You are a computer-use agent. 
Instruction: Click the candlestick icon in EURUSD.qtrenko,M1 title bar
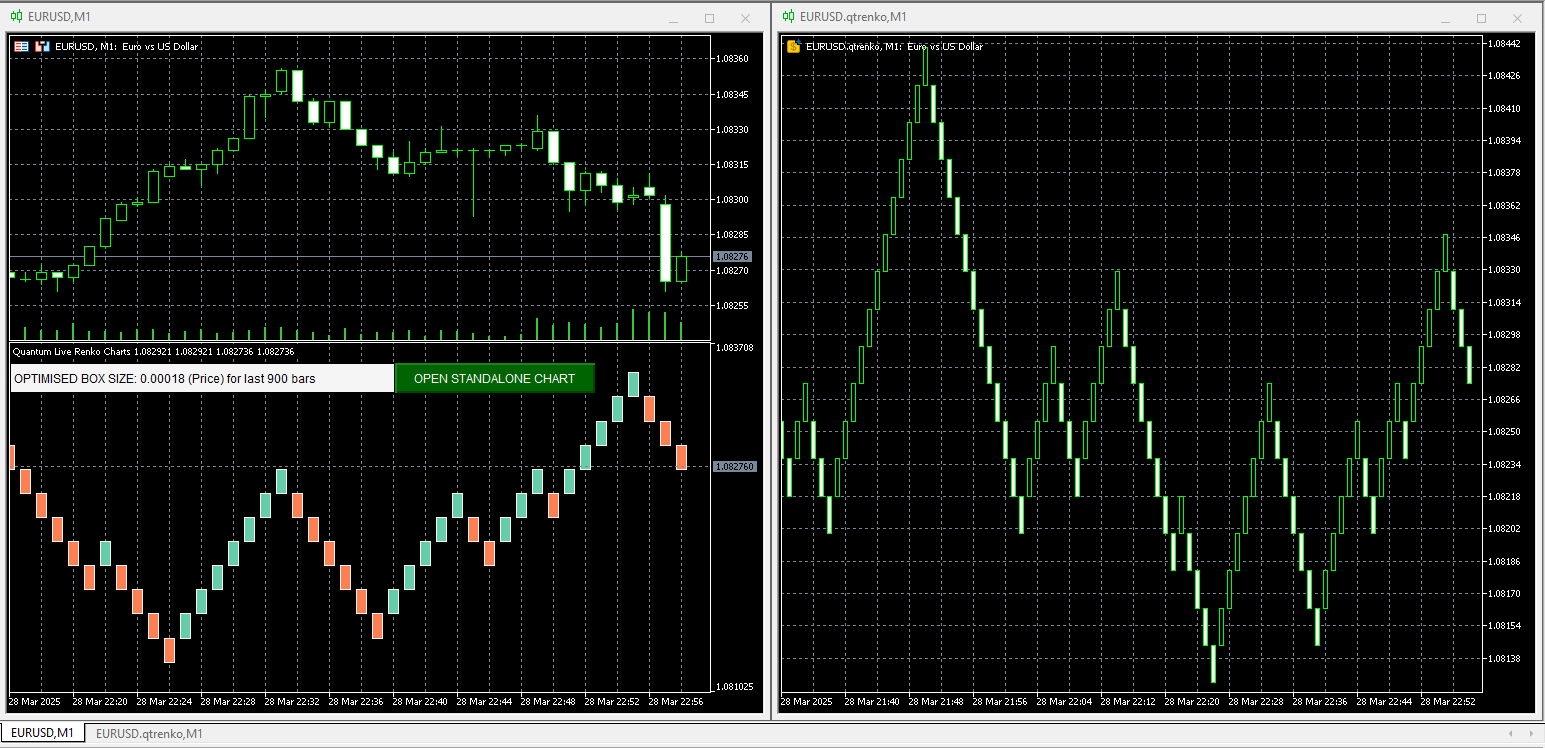pyautogui.click(x=788, y=17)
